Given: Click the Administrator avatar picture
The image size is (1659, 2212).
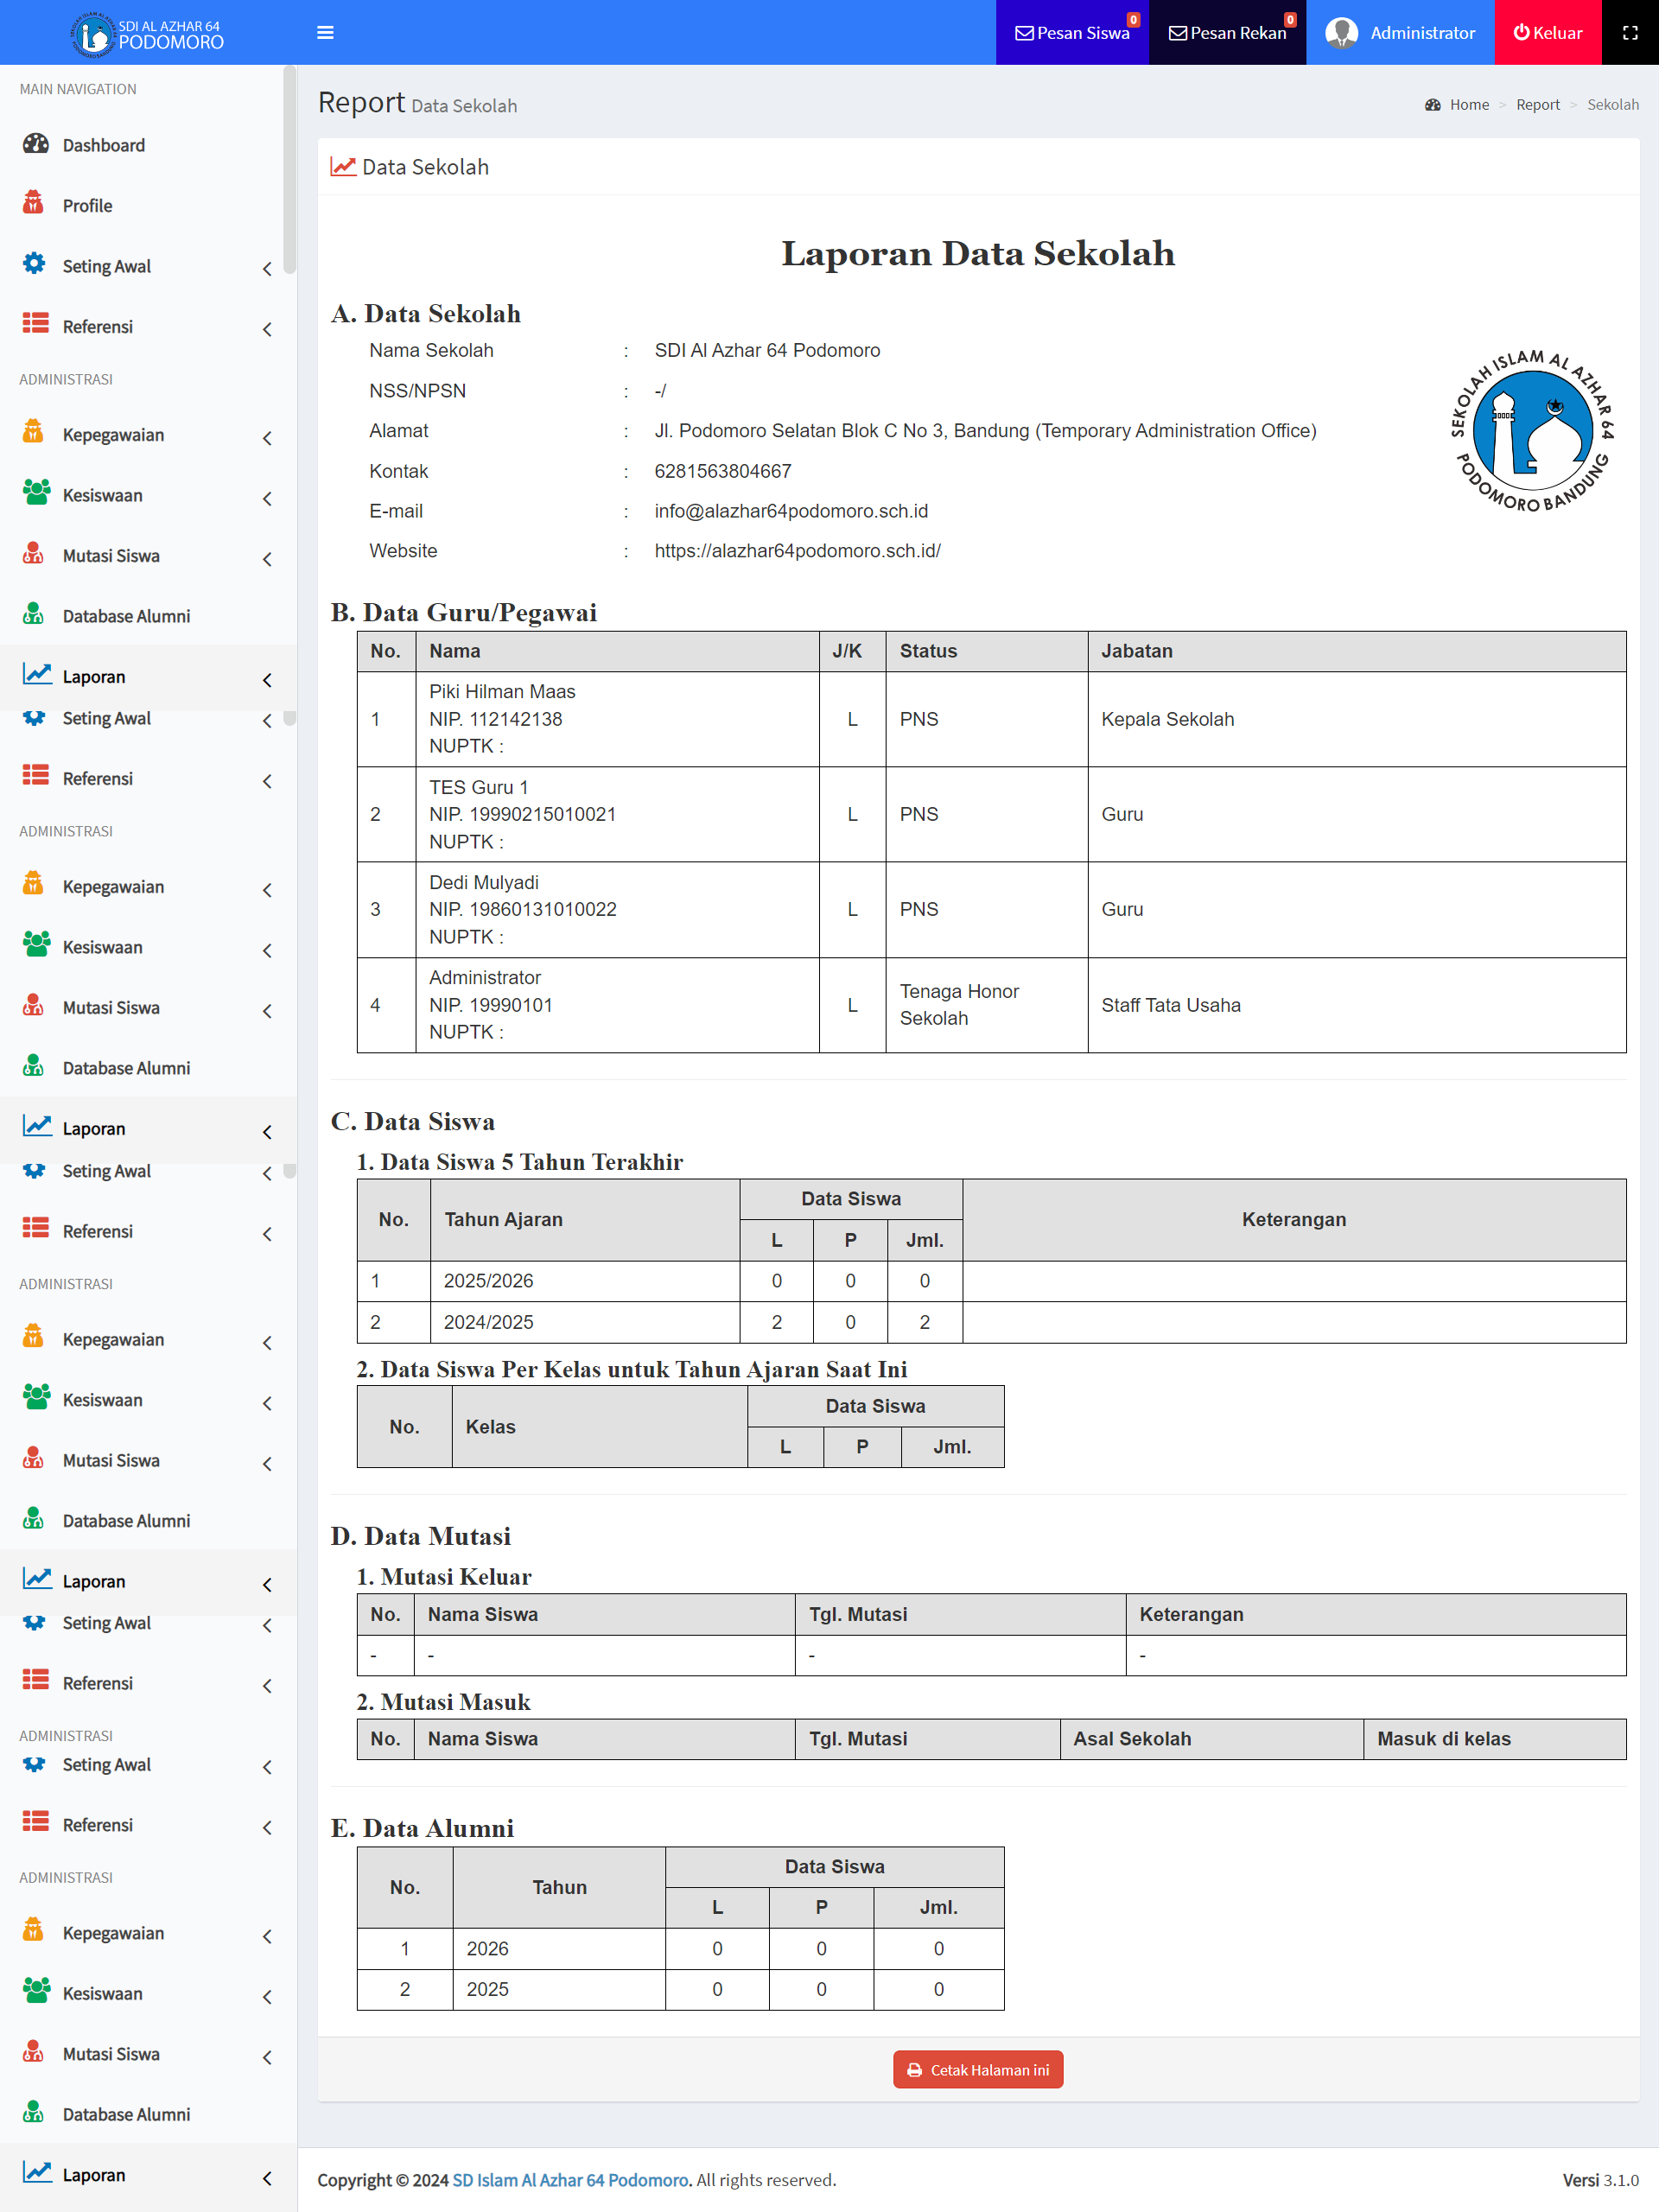Looking at the screenshot, I should [x=1340, y=33].
